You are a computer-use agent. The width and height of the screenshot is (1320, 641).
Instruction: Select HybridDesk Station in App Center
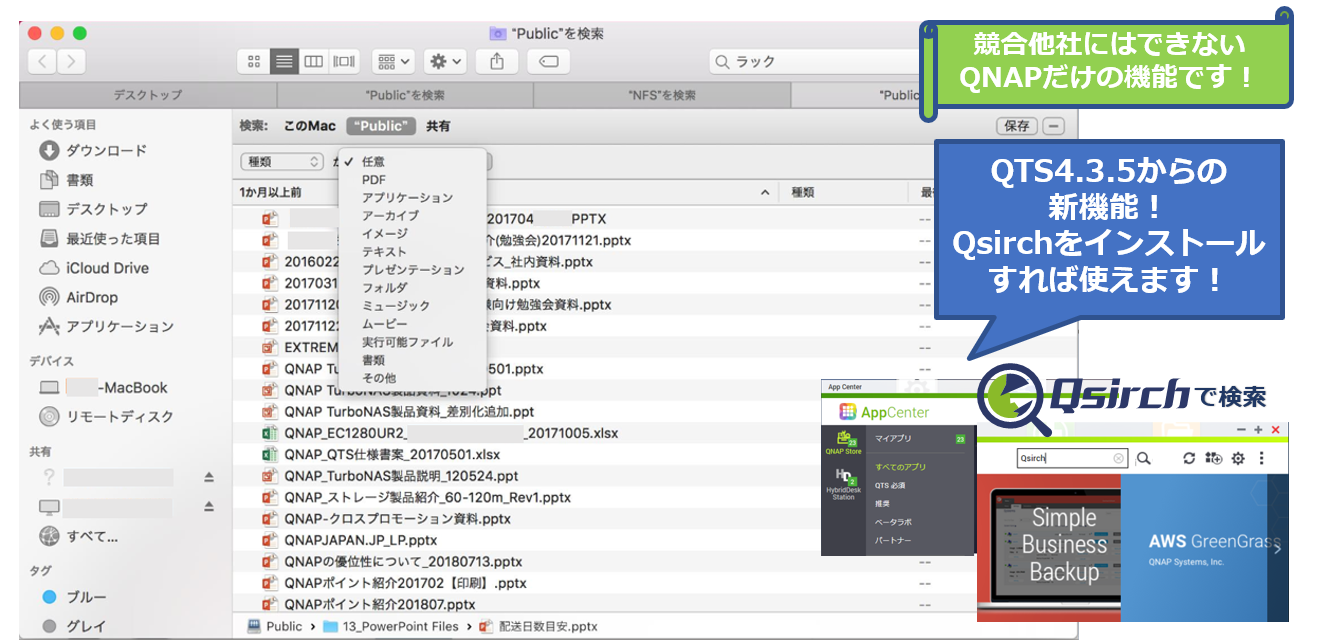pyautogui.click(x=843, y=482)
